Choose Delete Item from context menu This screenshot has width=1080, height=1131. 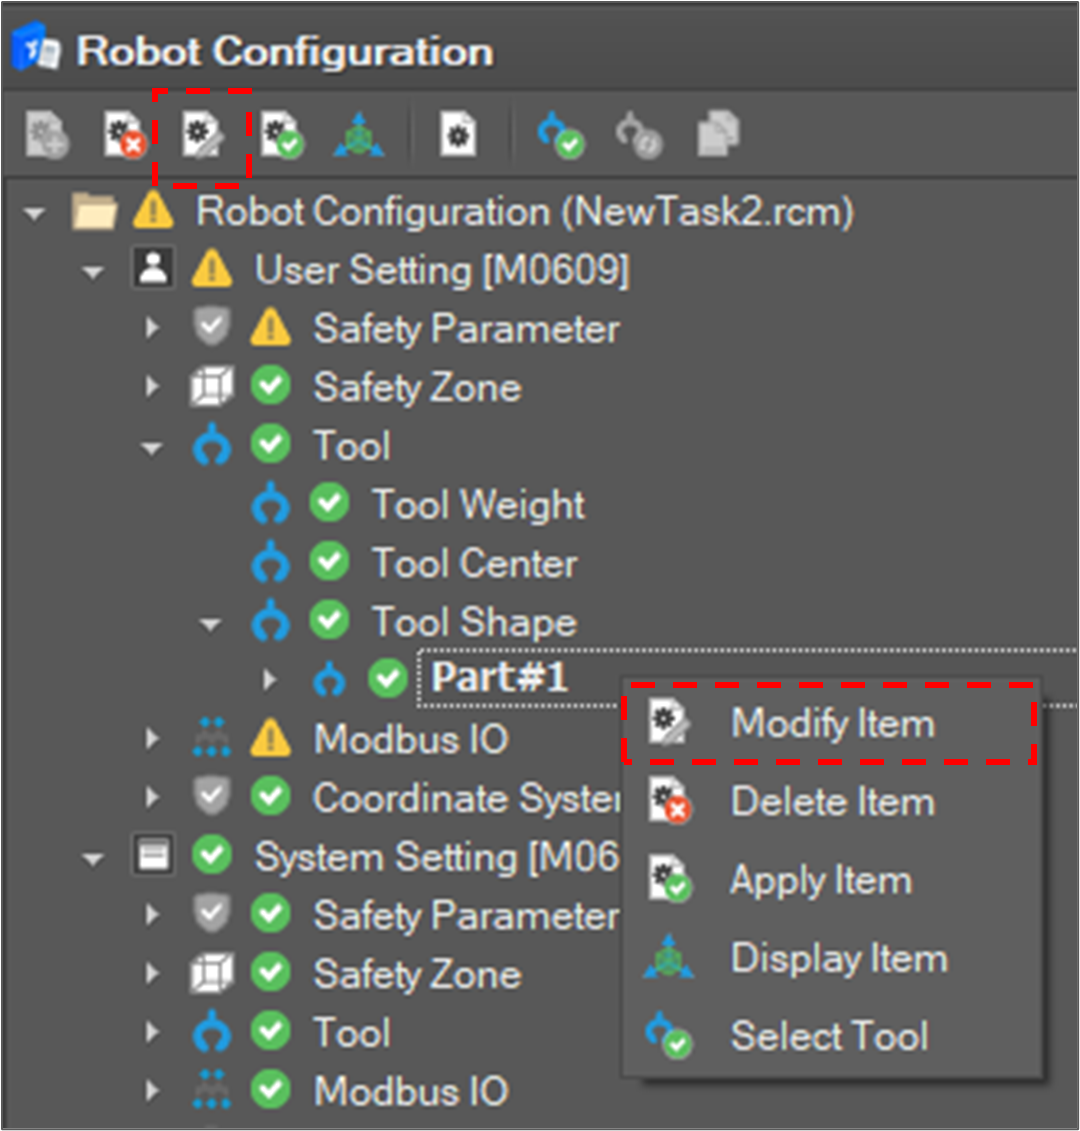pyautogui.click(x=832, y=802)
